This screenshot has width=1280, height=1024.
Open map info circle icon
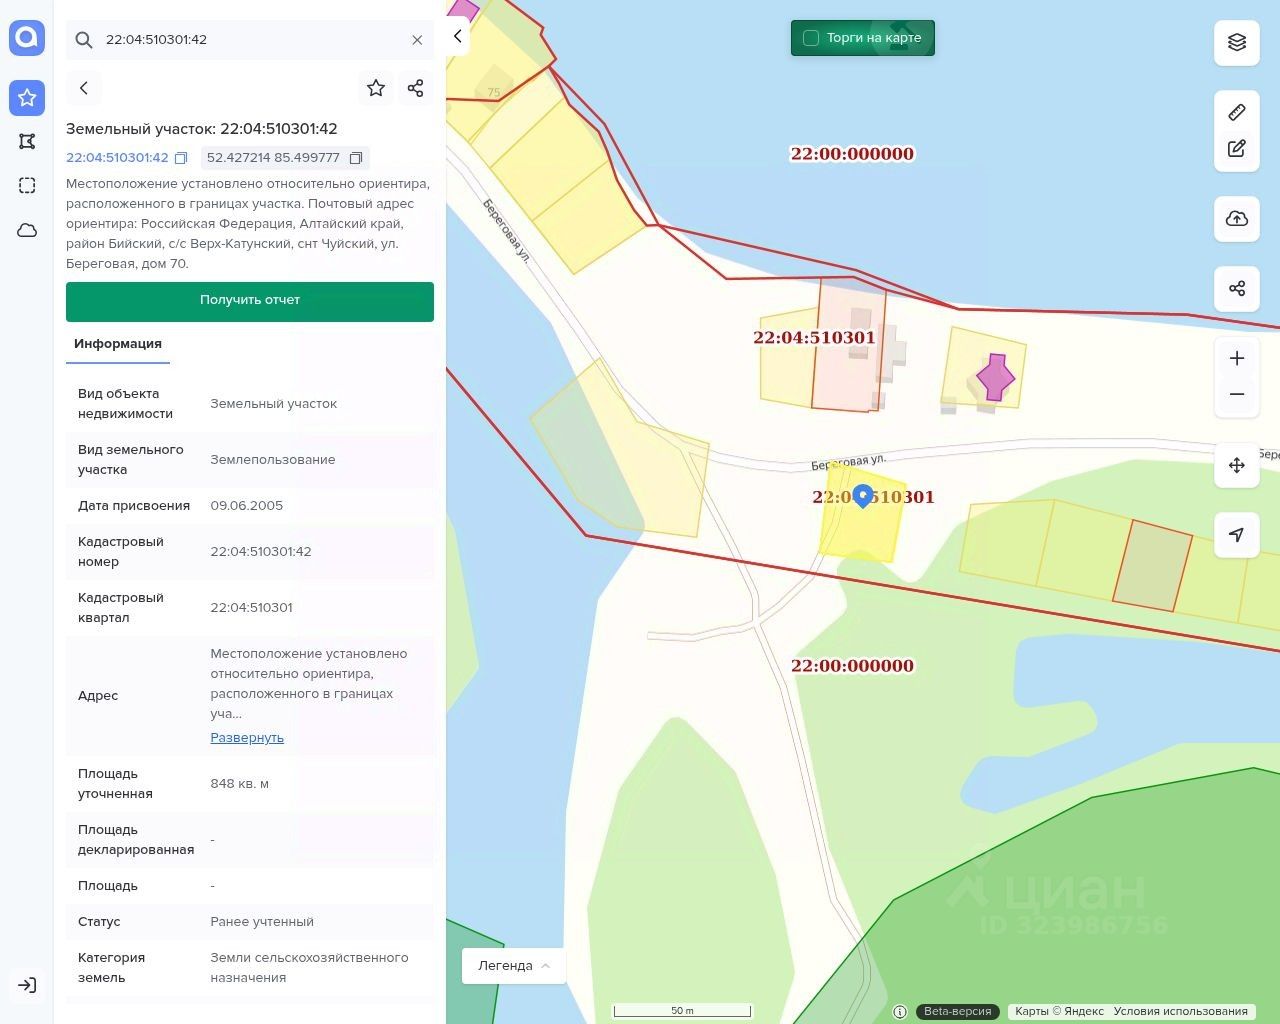point(900,1011)
